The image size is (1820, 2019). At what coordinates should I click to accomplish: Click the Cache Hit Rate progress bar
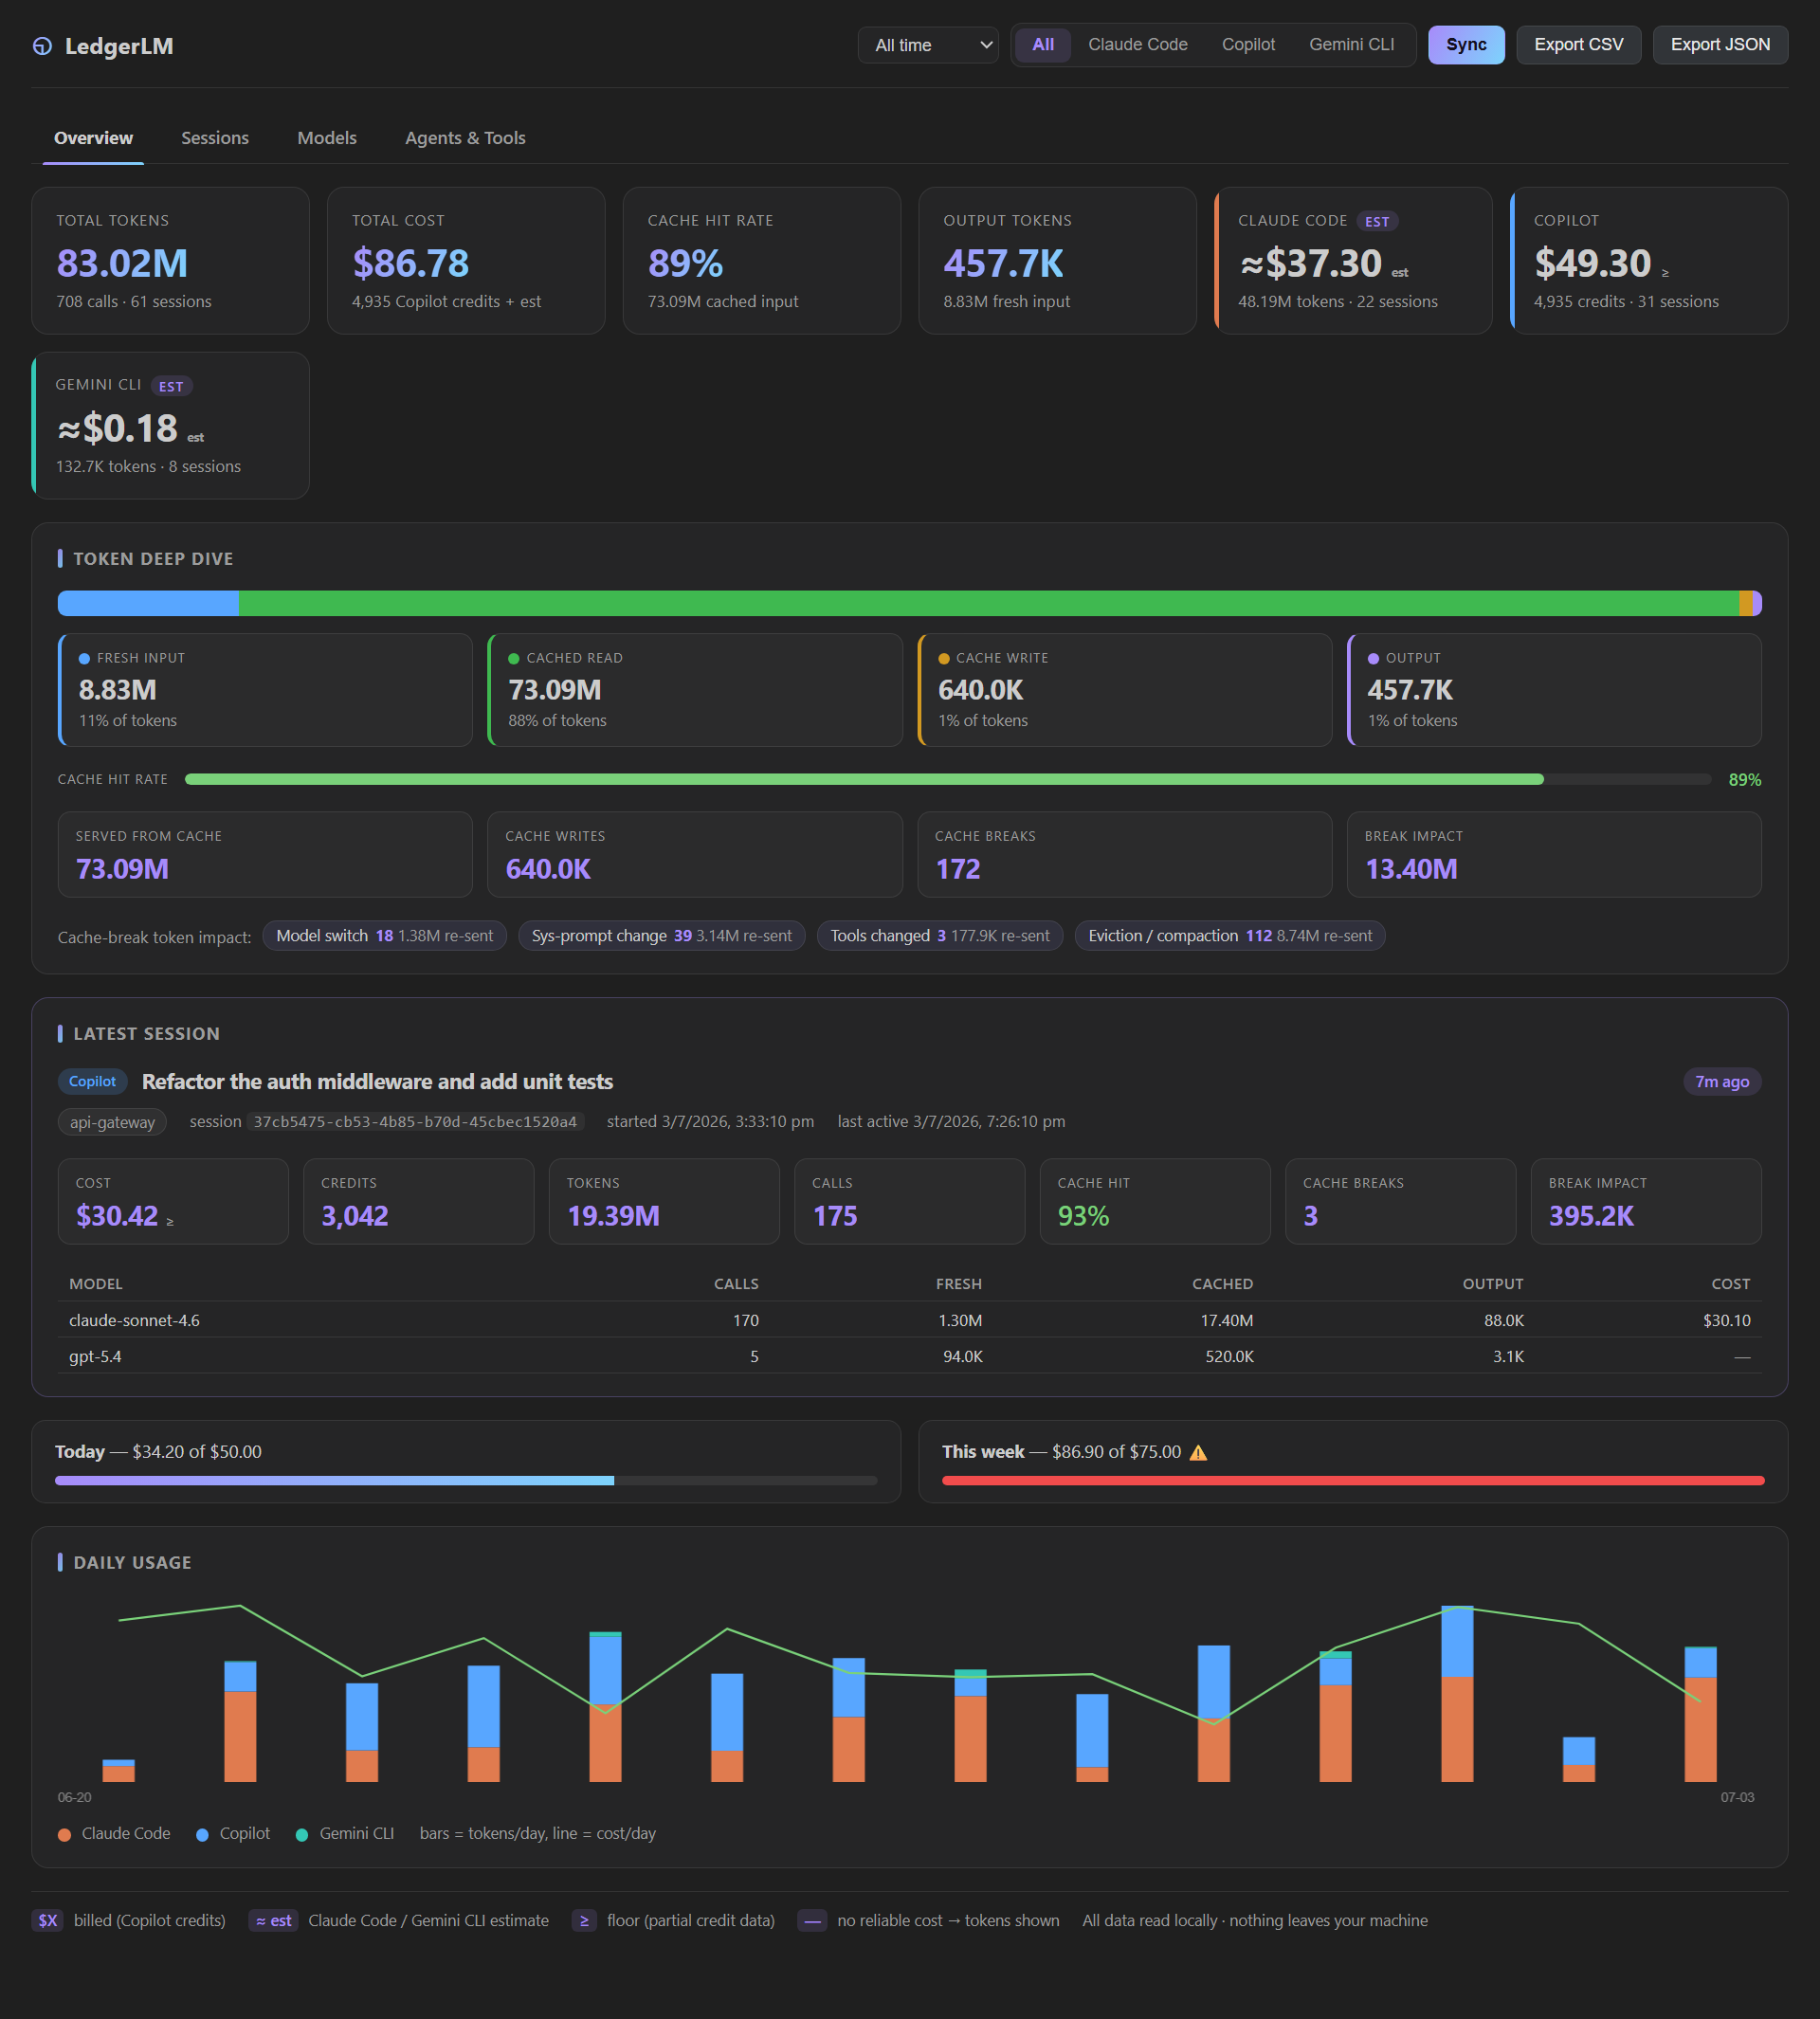[947, 779]
